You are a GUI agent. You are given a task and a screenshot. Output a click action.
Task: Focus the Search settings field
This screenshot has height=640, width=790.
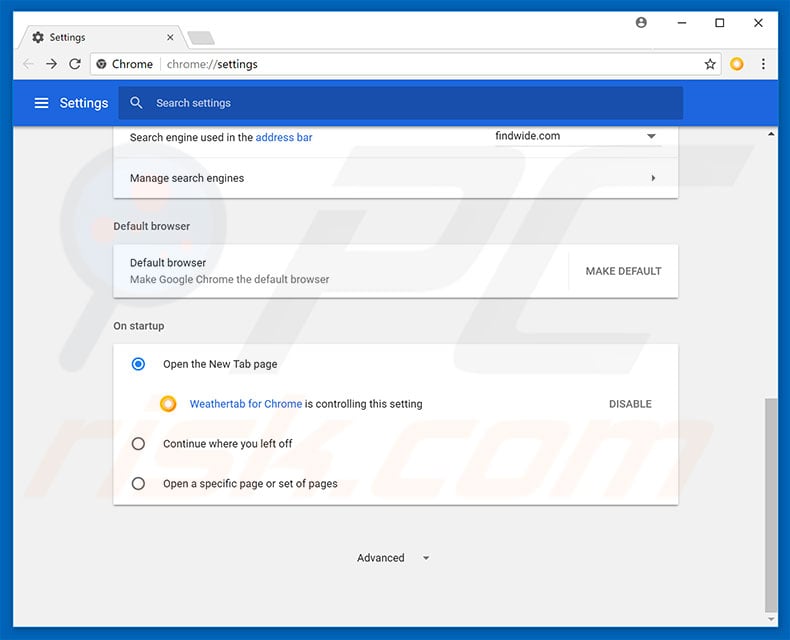tap(401, 103)
